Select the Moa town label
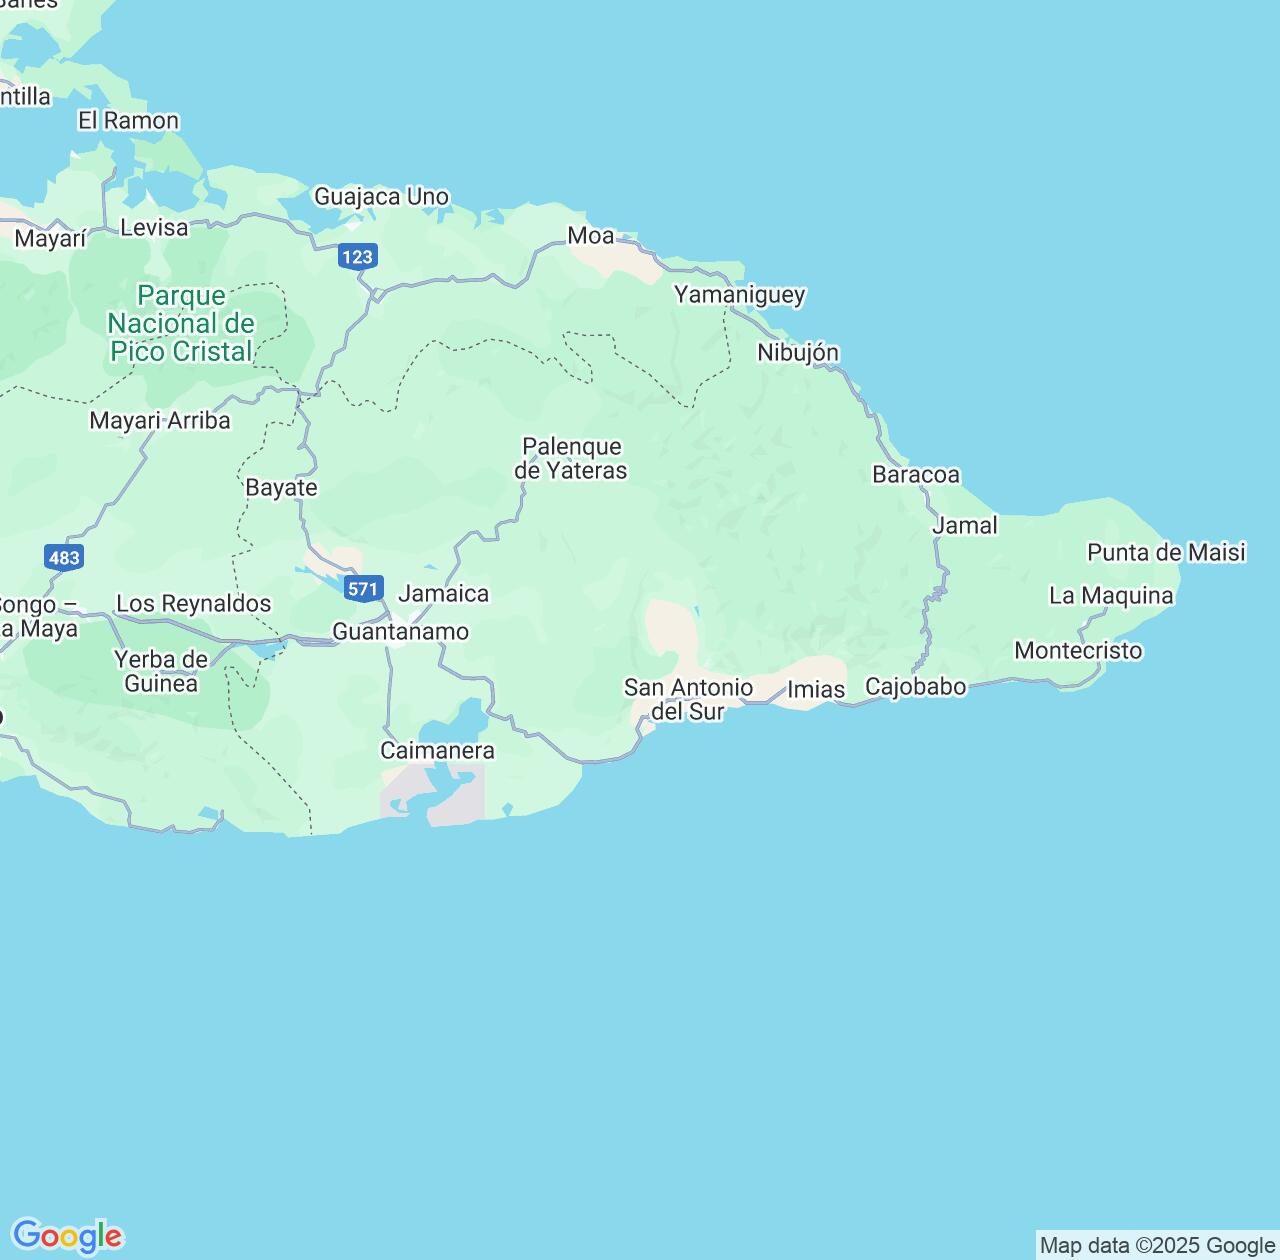1280x1260 pixels. [590, 236]
